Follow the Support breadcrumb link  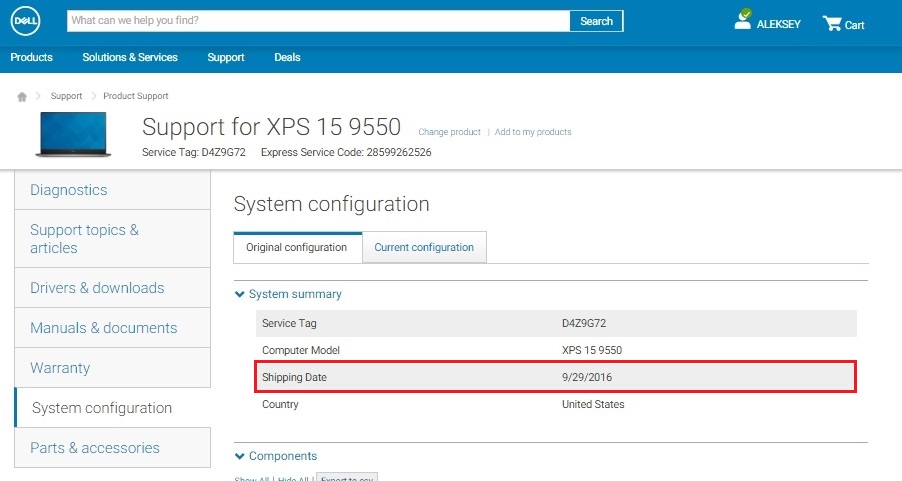(66, 96)
